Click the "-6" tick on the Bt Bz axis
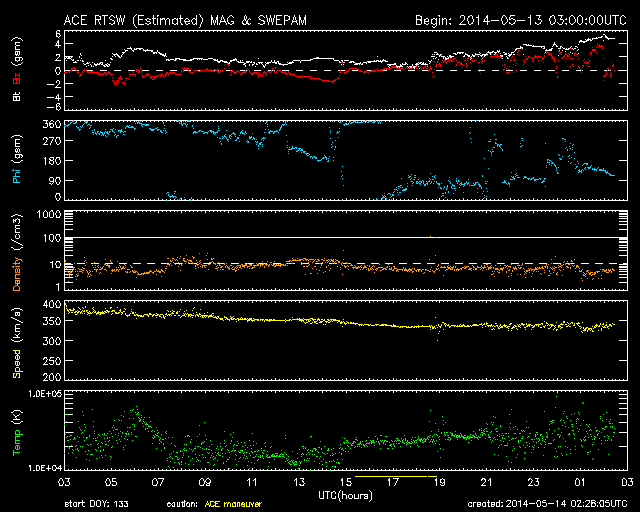 [54, 107]
